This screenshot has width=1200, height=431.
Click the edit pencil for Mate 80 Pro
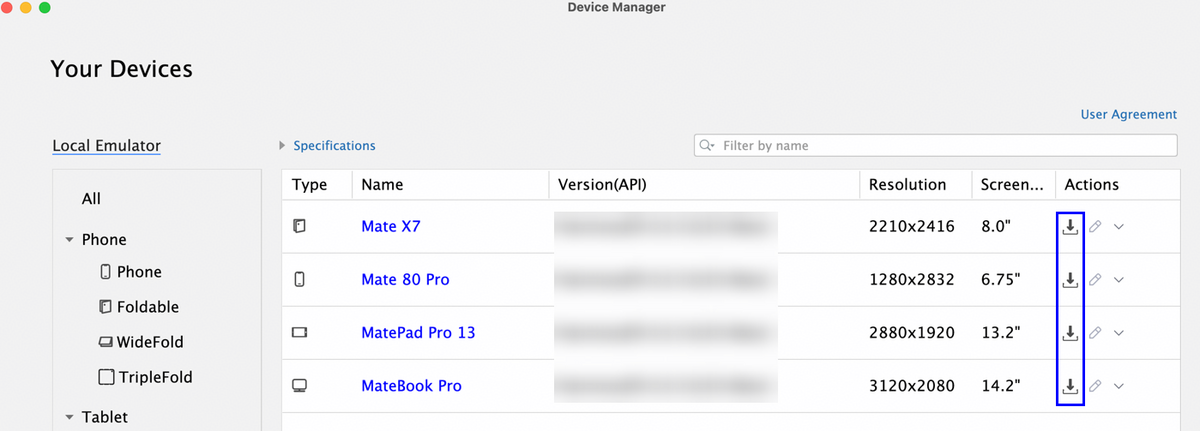pyautogui.click(x=1095, y=280)
